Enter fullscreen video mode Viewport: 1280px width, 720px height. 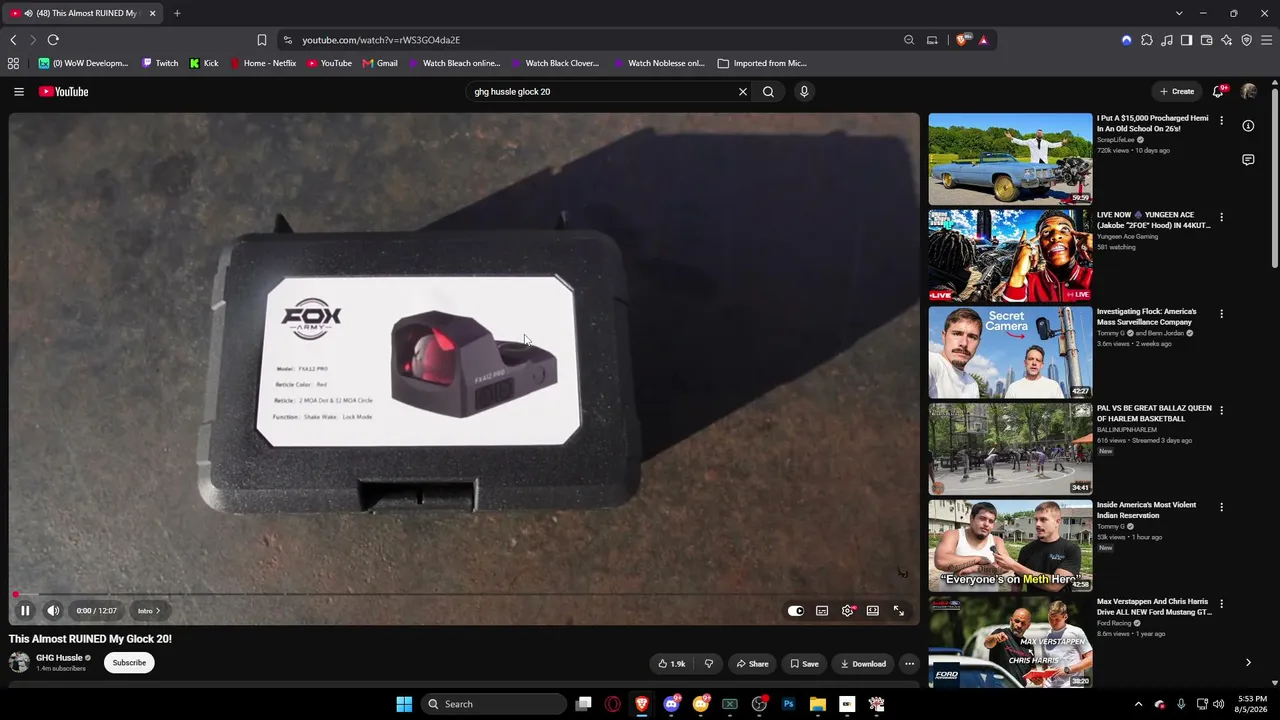tap(899, 611)
